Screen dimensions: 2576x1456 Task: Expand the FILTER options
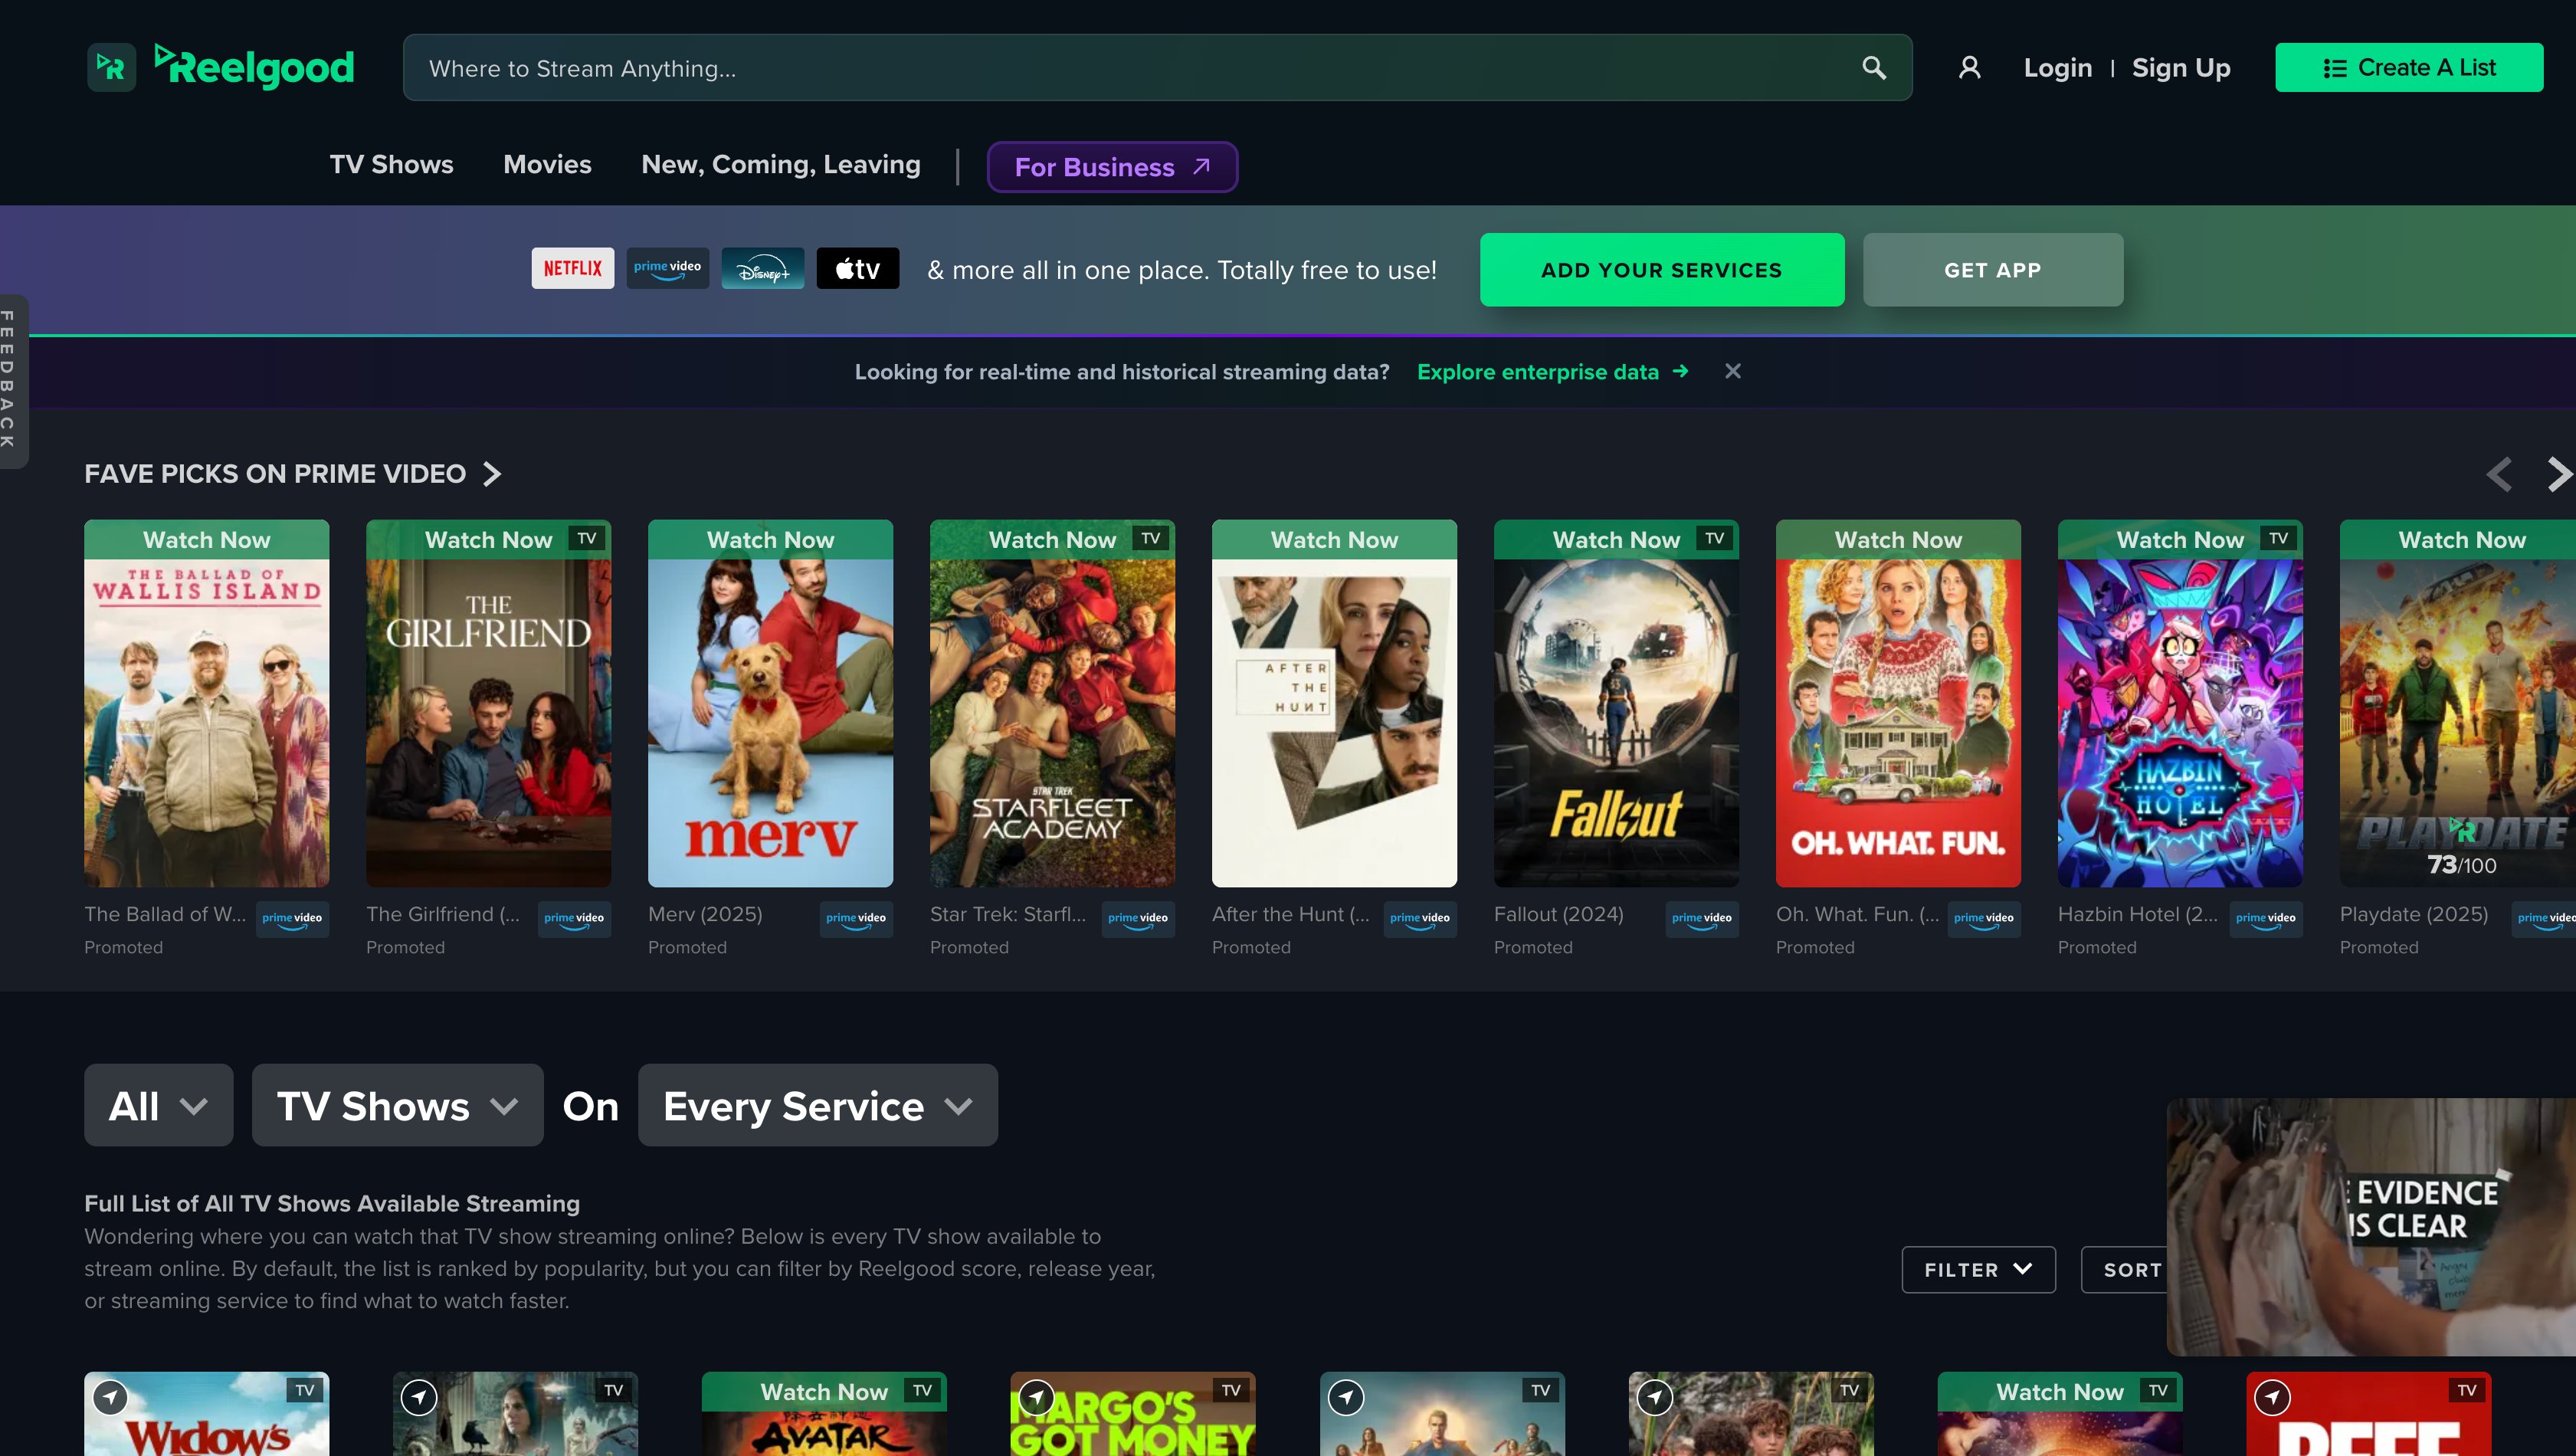[x=1978, y=1270]
